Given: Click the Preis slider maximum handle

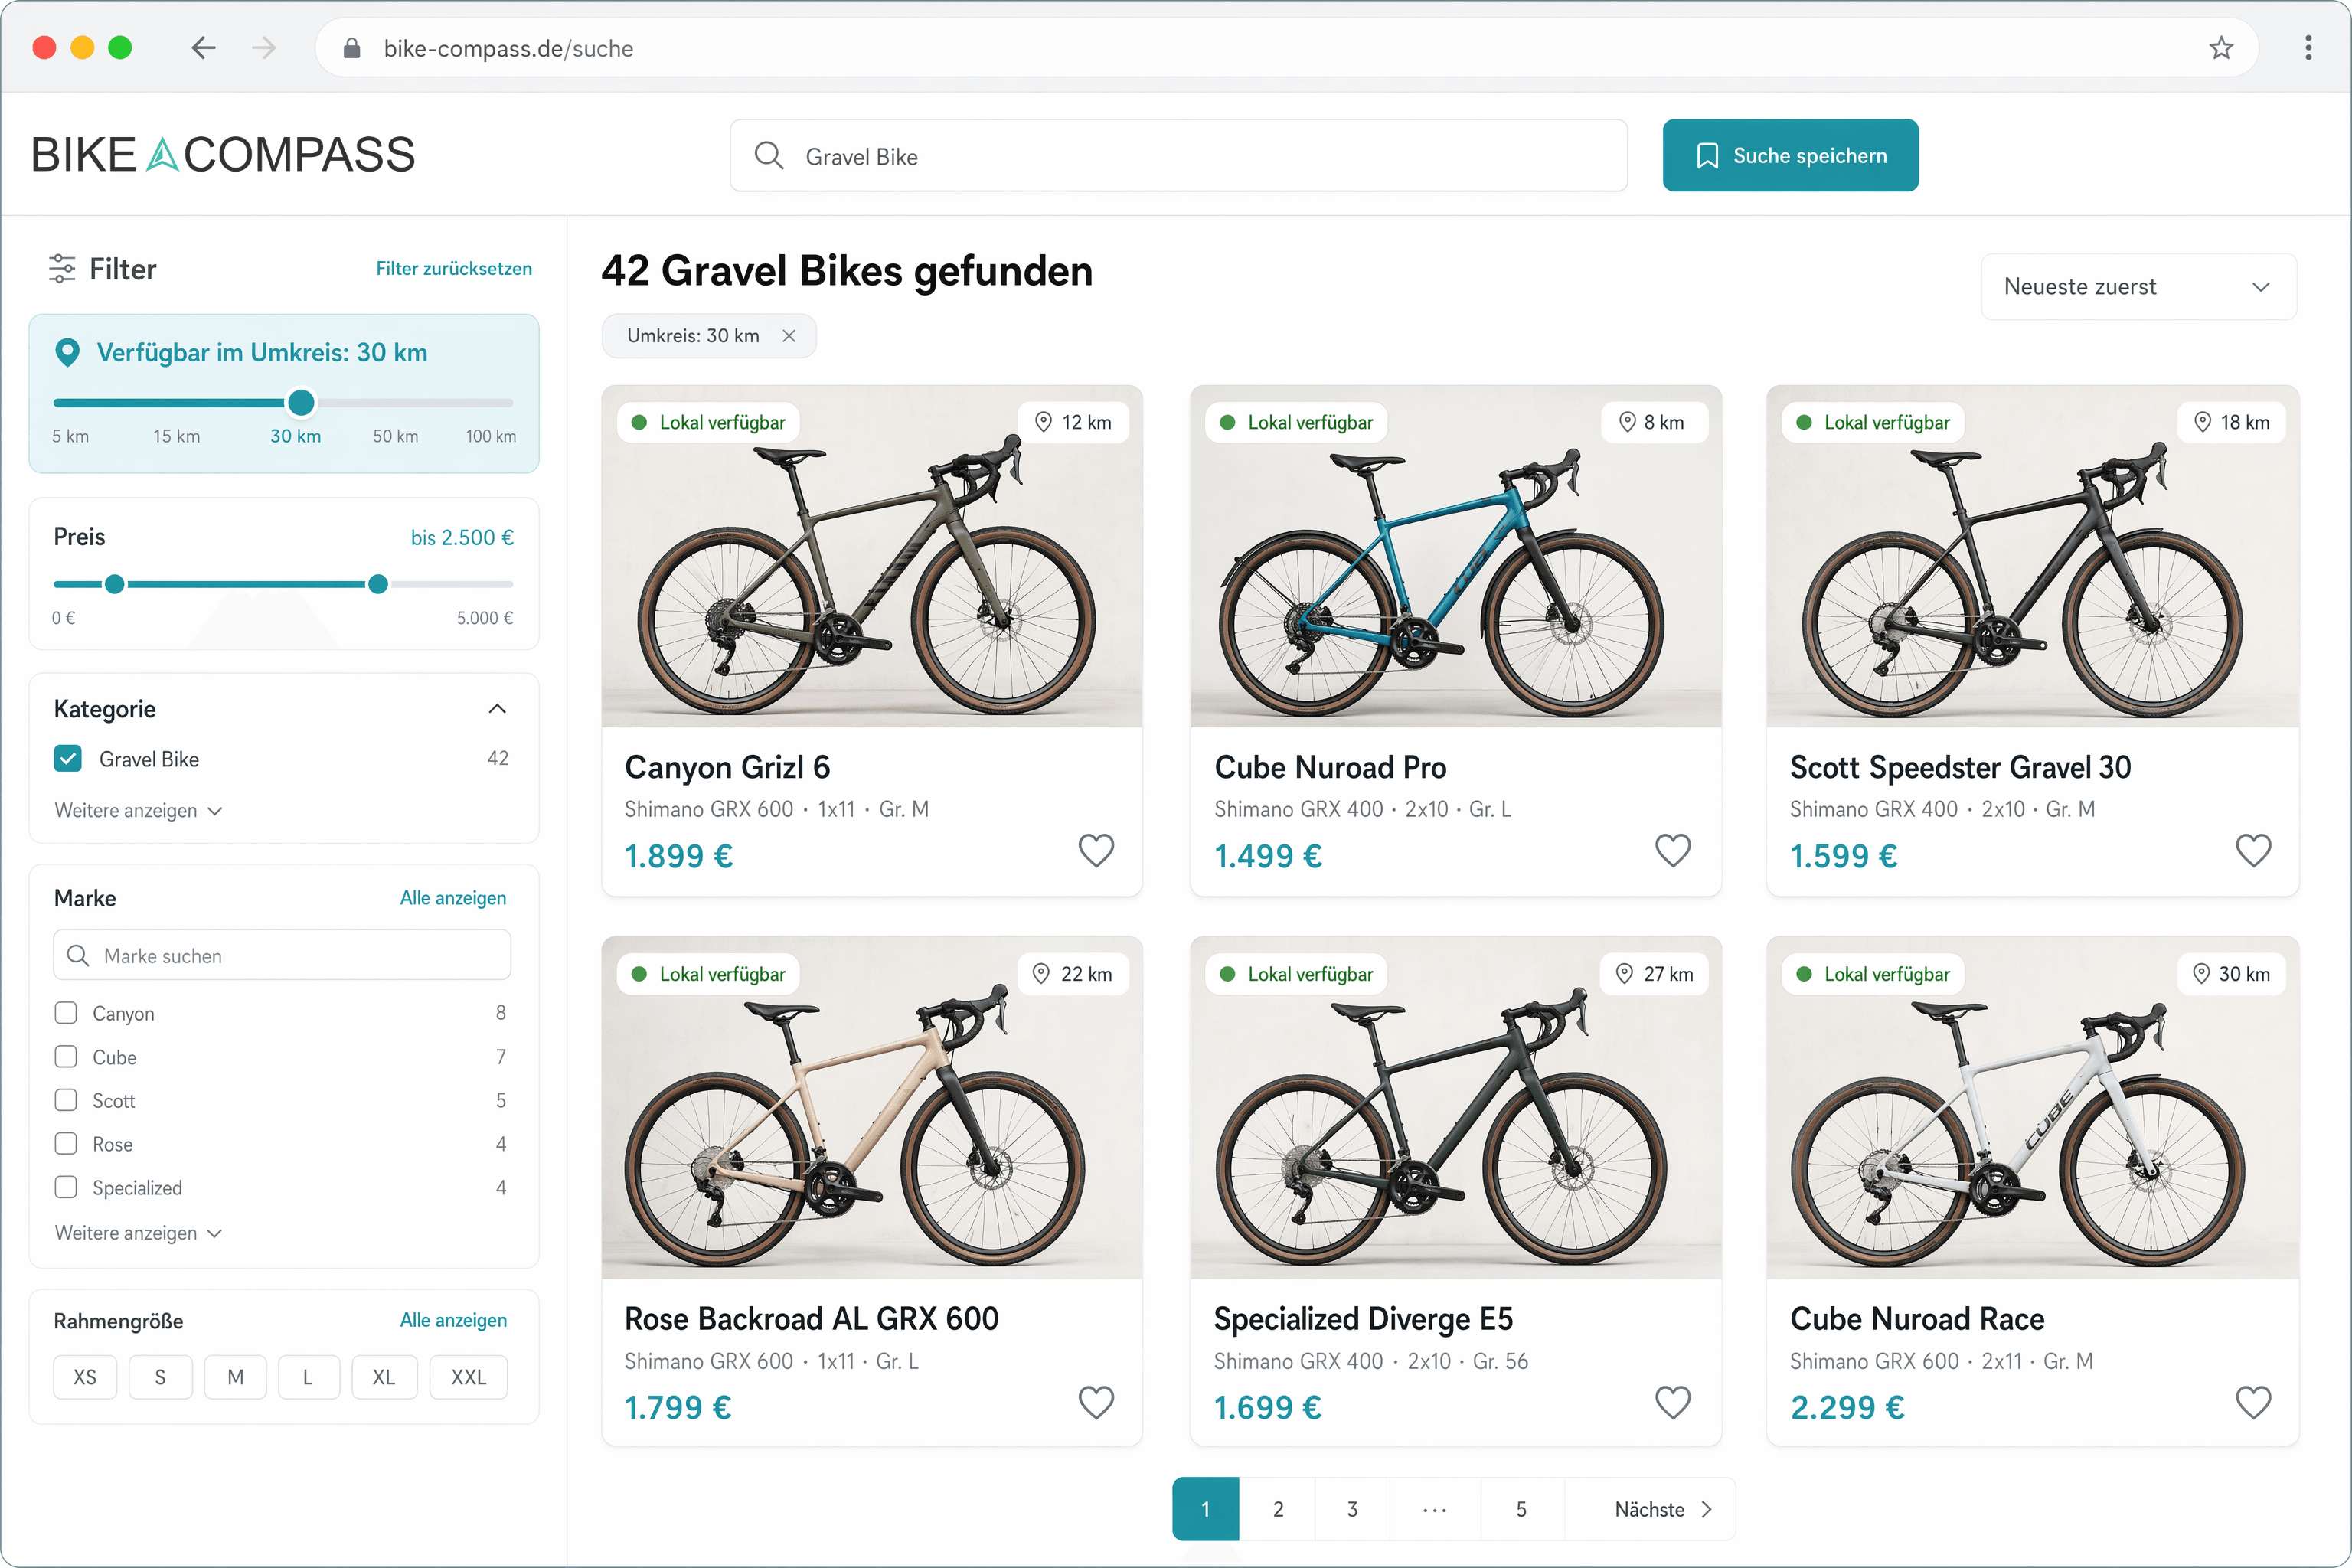Looking at the screenshot, I should [378, 584].
